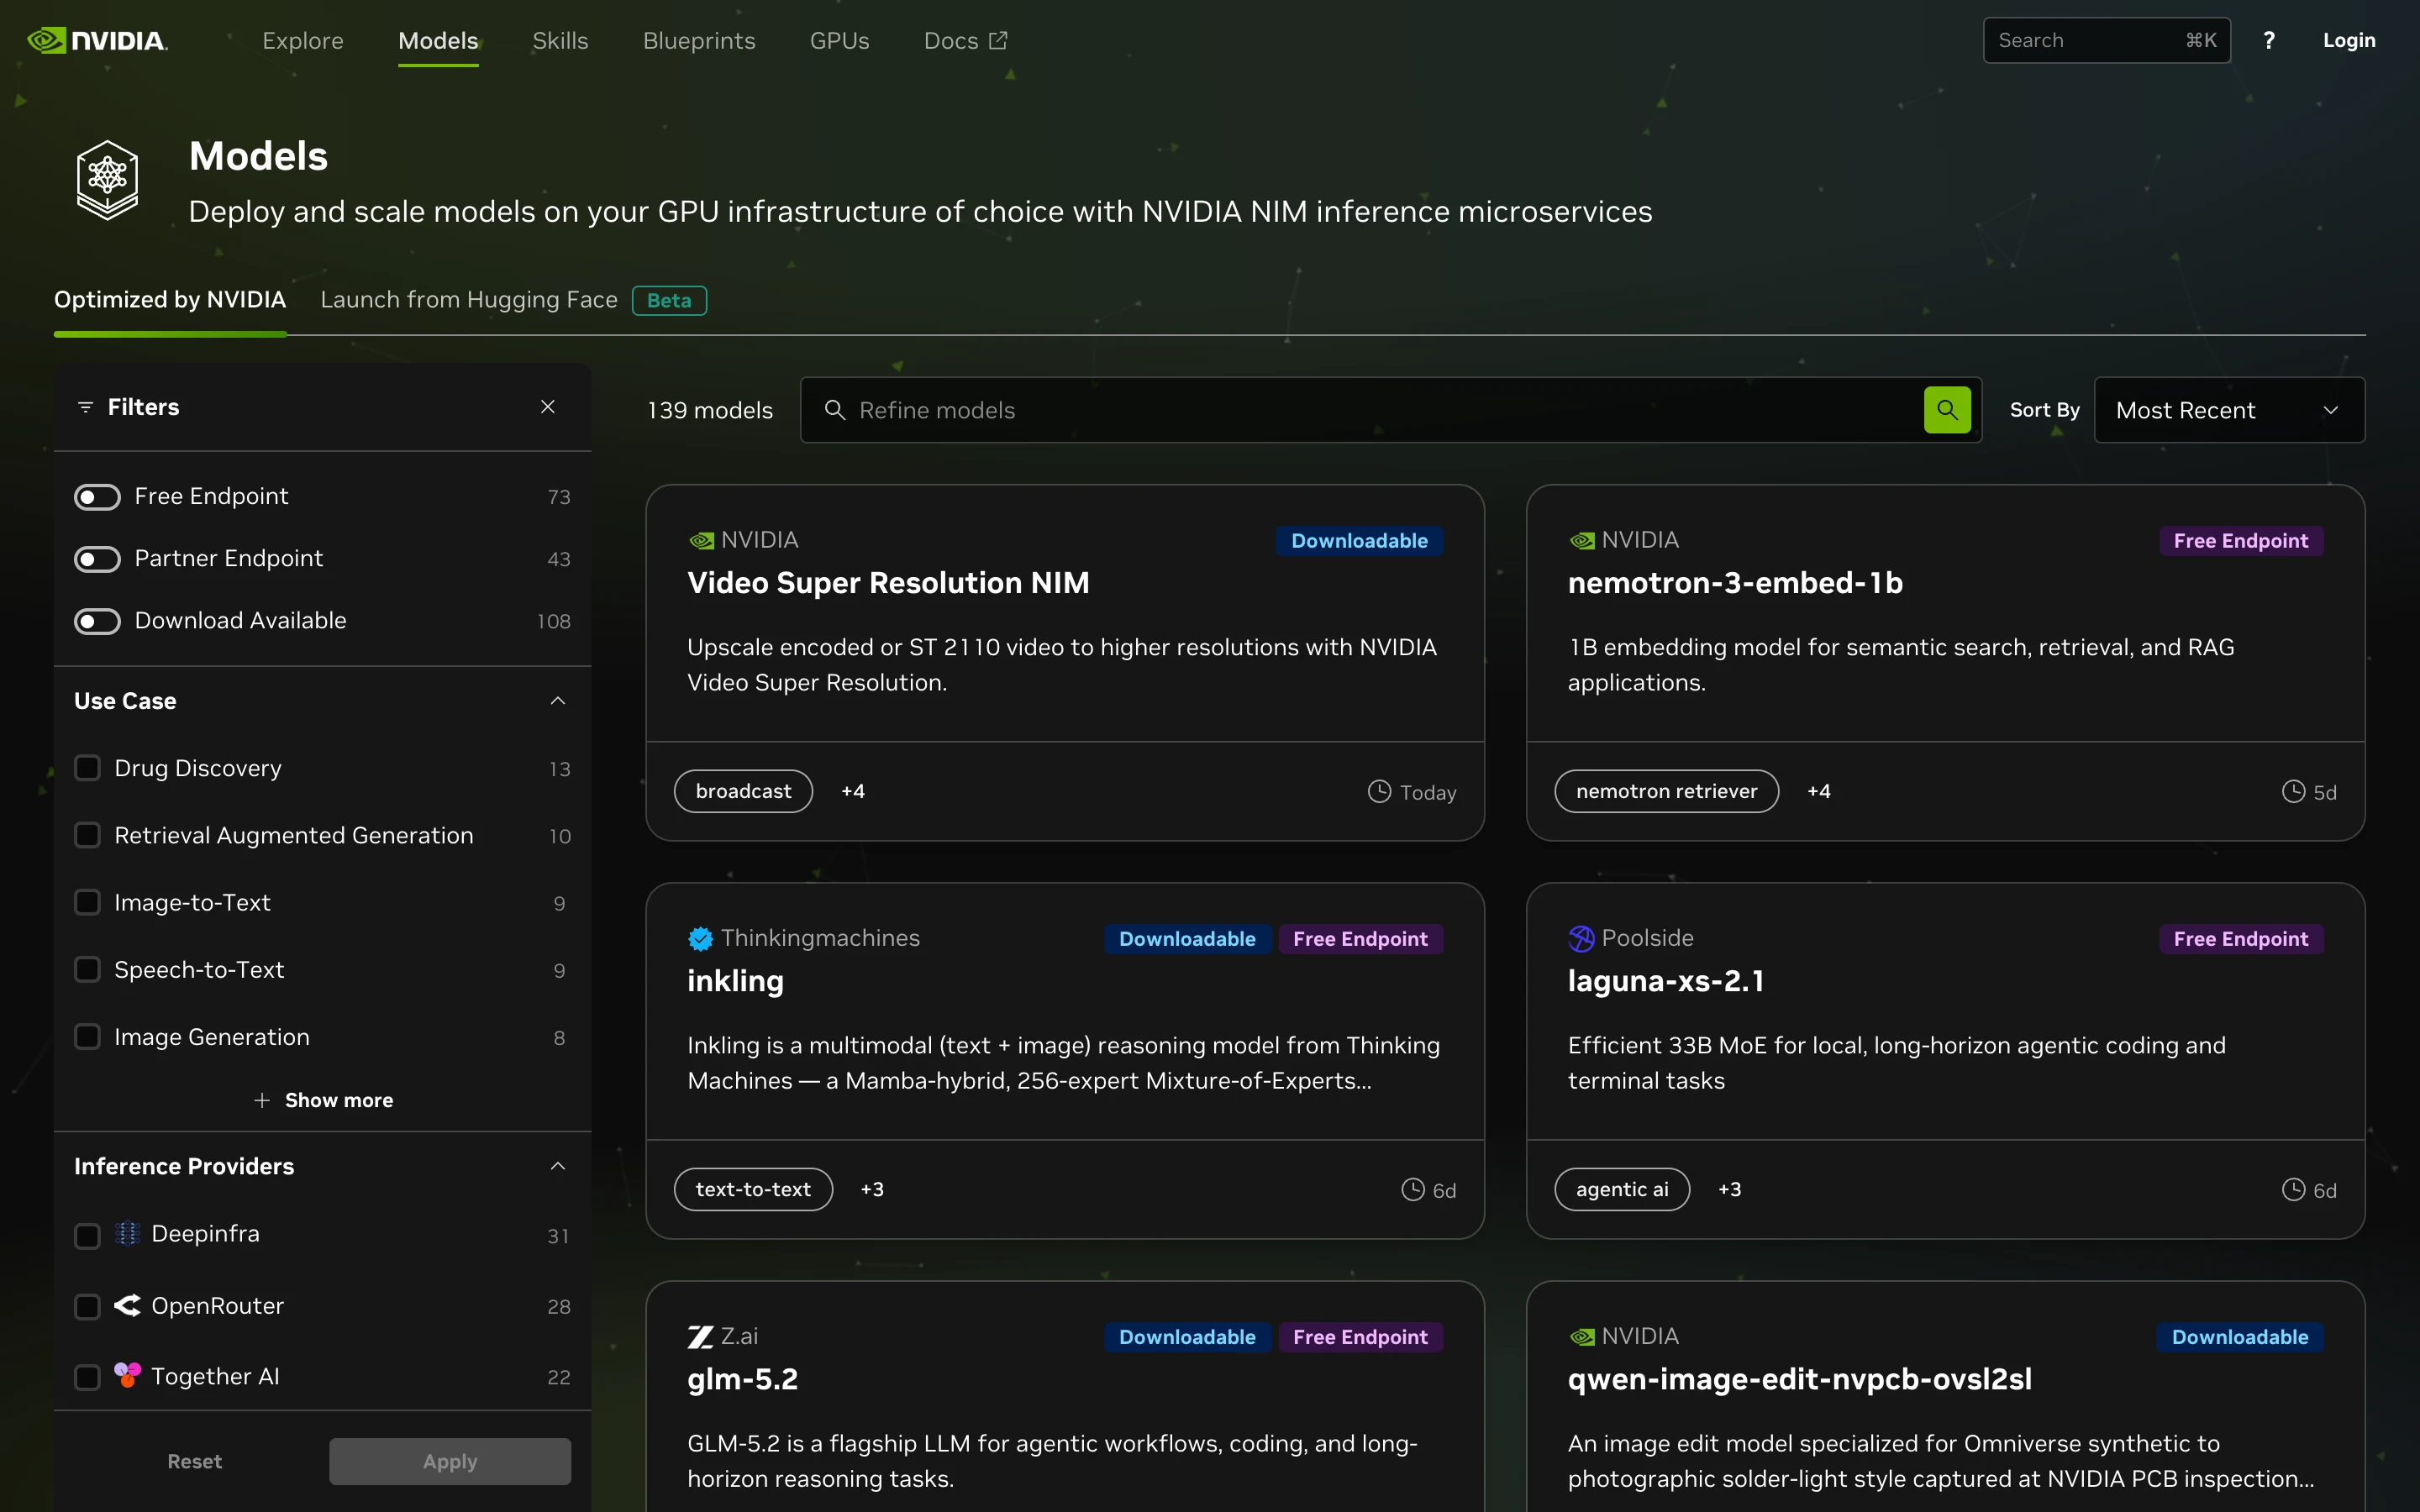Image resolution: width=2420 pixels, height=1512 pixels.
Task: Check the Image Generation checkbox
Action: tap(88, 1037)
